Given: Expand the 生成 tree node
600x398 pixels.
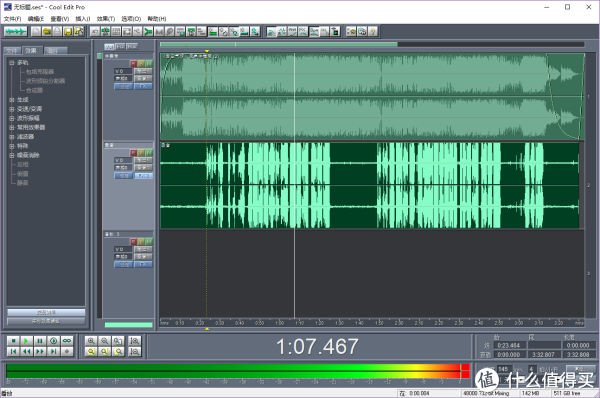Looking at the screenshot, I should (x=12, y=100).
